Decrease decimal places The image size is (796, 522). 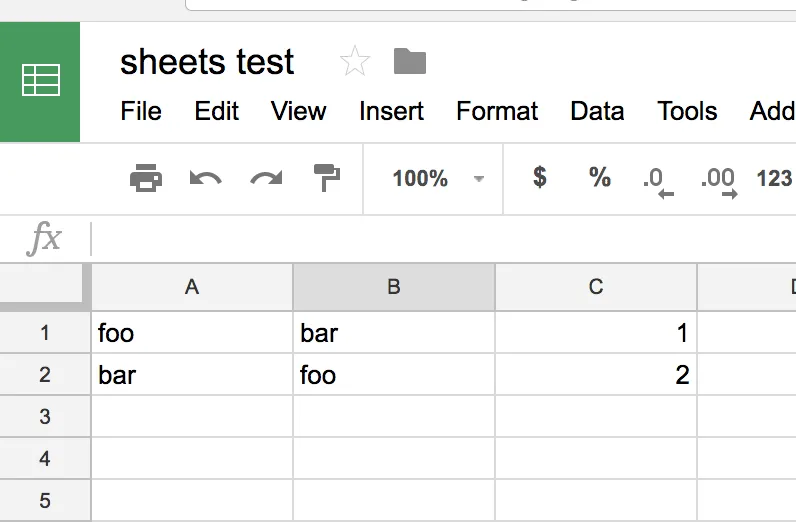coord(658,181)
